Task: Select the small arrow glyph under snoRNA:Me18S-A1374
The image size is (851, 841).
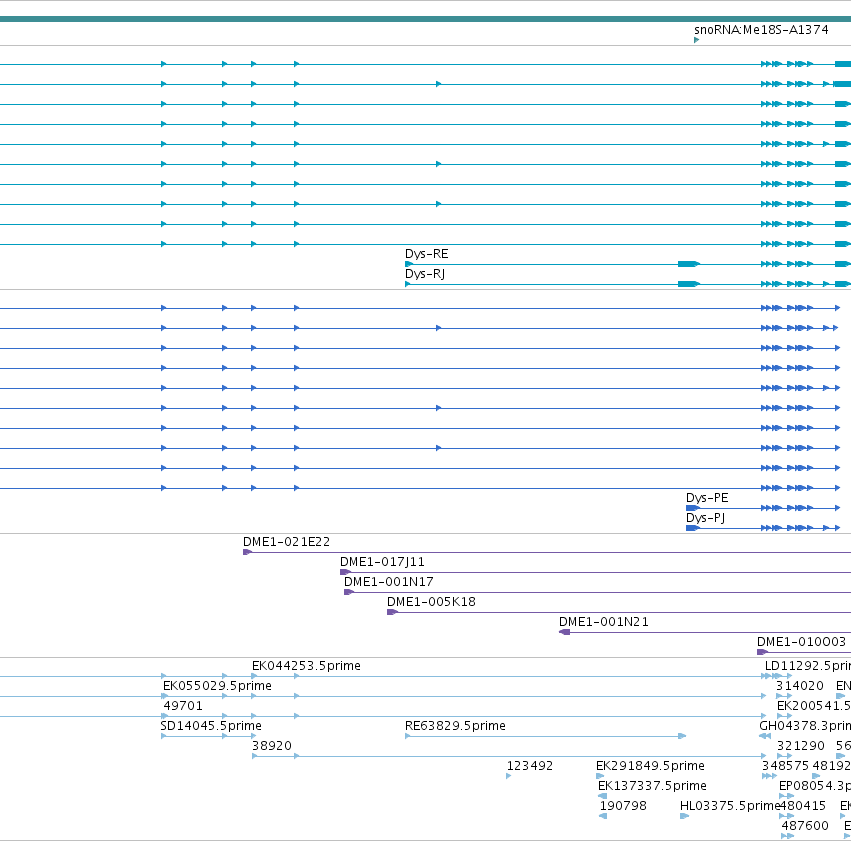Action: (x=696, y=40)
